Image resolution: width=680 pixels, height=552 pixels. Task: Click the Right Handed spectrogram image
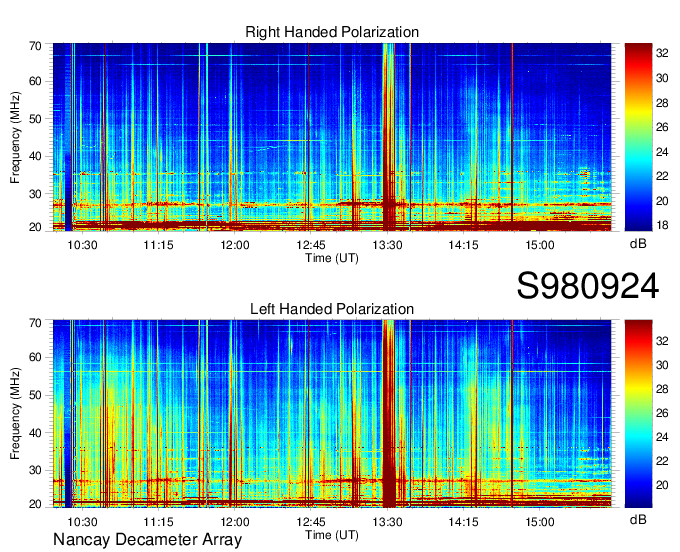tap(332, 137)
